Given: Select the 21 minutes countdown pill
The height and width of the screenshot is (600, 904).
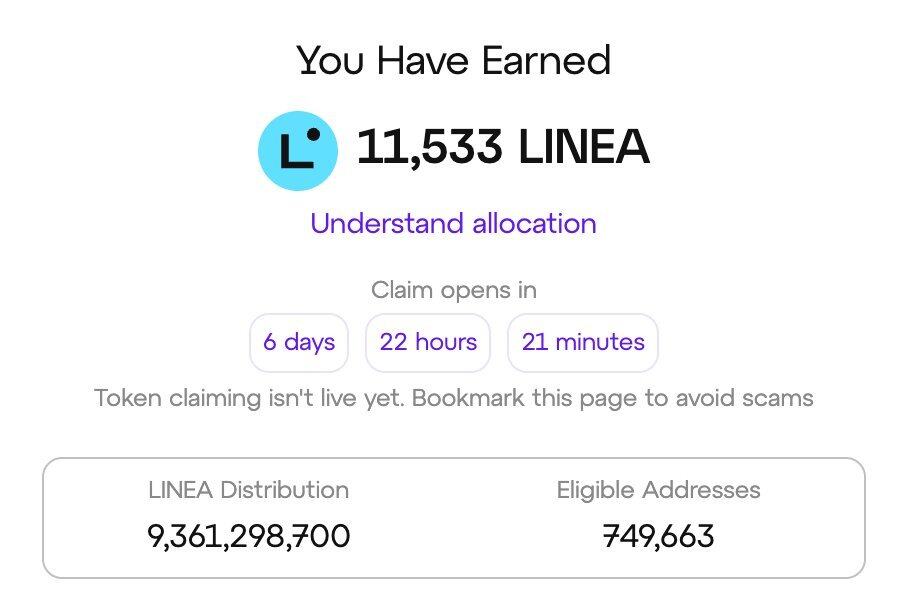Looking at the screenshot, I should tap(583, 342).
